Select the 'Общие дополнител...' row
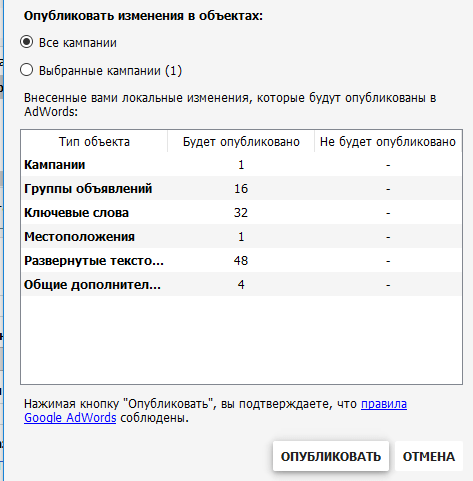 click(x=241, y=285)
